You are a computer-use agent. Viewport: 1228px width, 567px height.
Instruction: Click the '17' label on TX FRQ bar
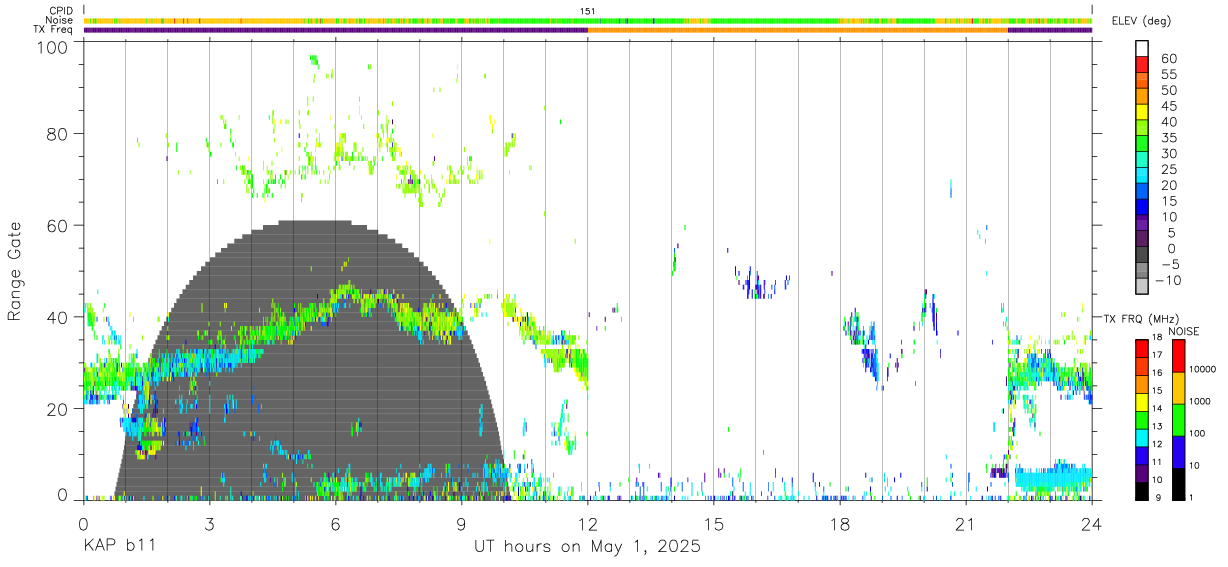click(x=1157, y=355)
